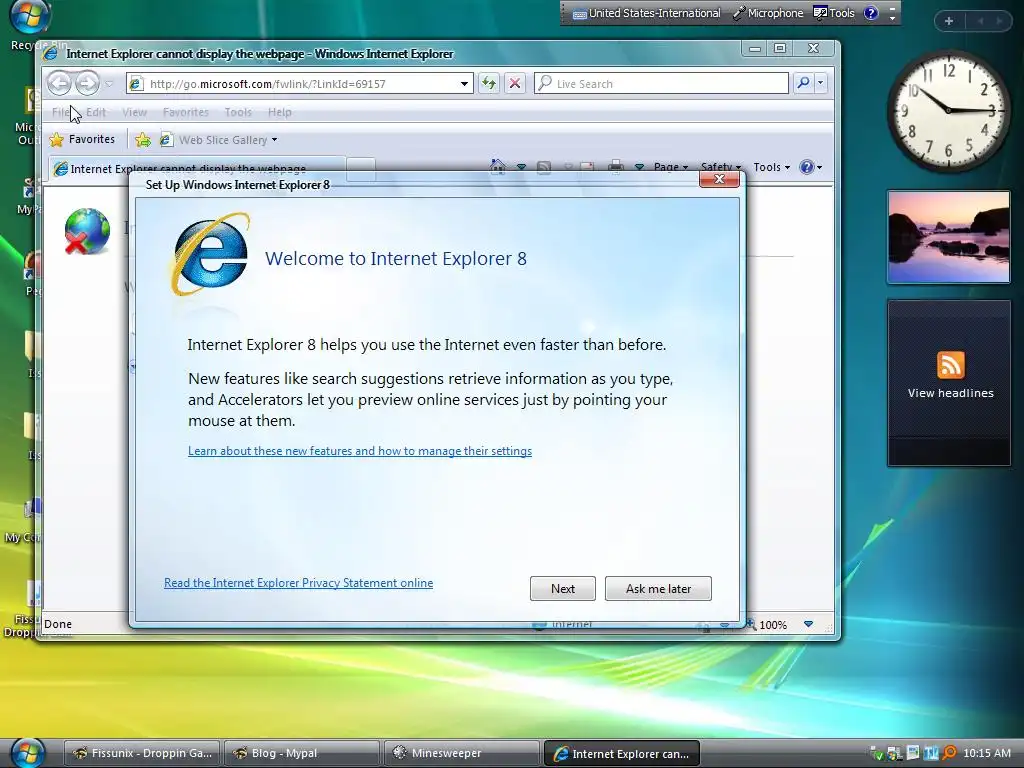Click the Windows Update tray icon
The image size is (1024, 768).
pos(895,754)
